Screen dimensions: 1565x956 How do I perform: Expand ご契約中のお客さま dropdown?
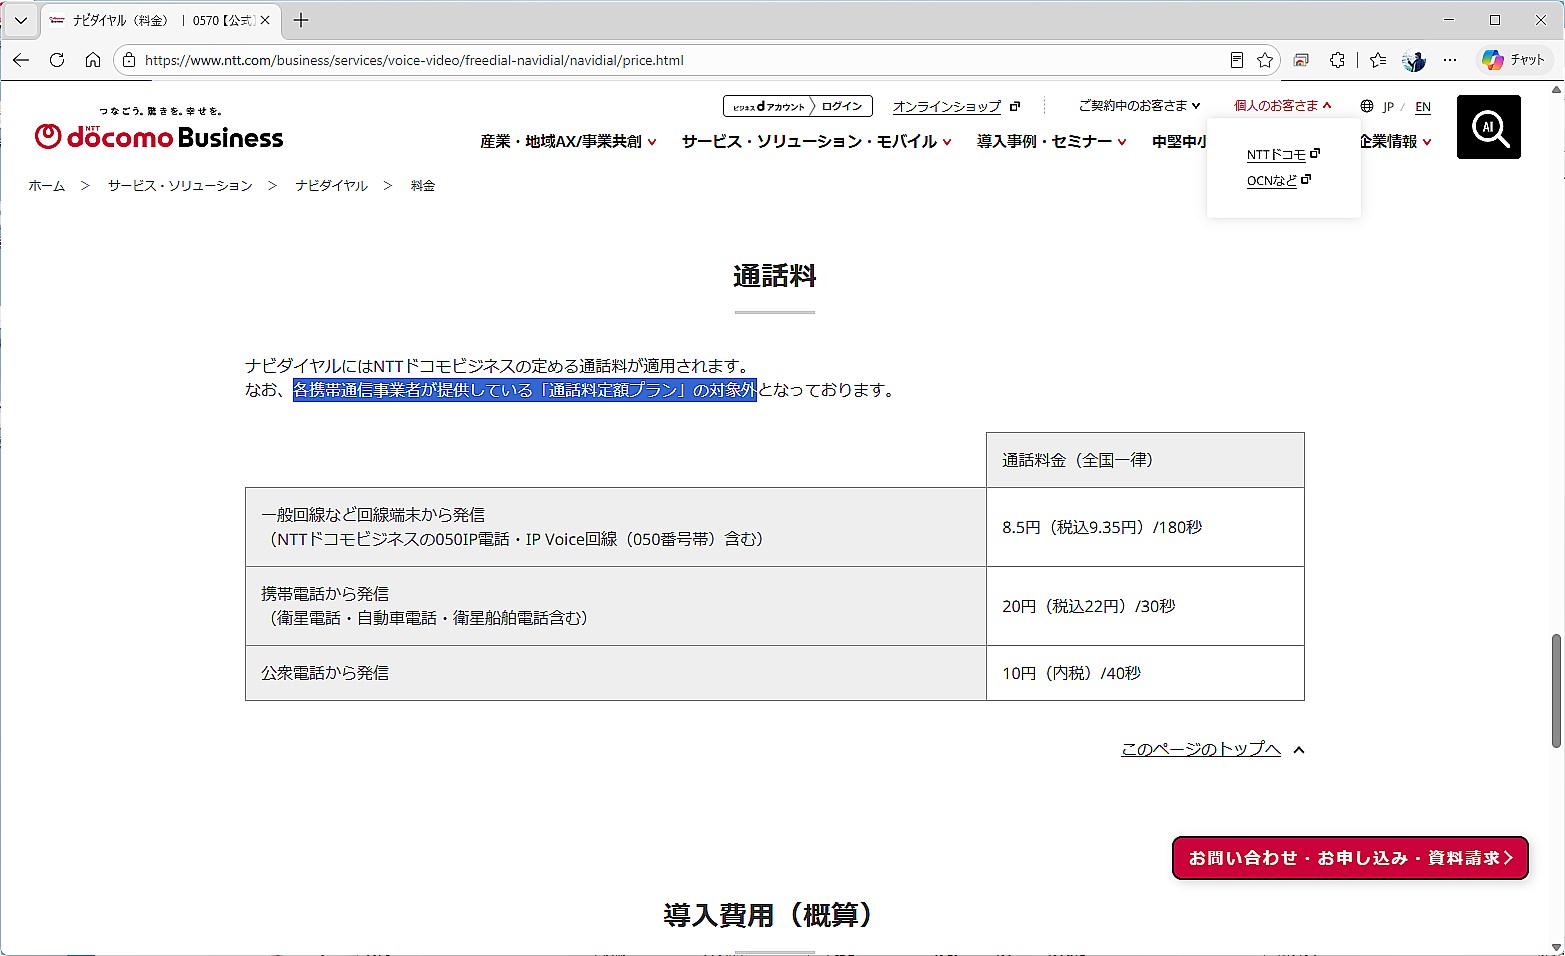pos(1139,105)
